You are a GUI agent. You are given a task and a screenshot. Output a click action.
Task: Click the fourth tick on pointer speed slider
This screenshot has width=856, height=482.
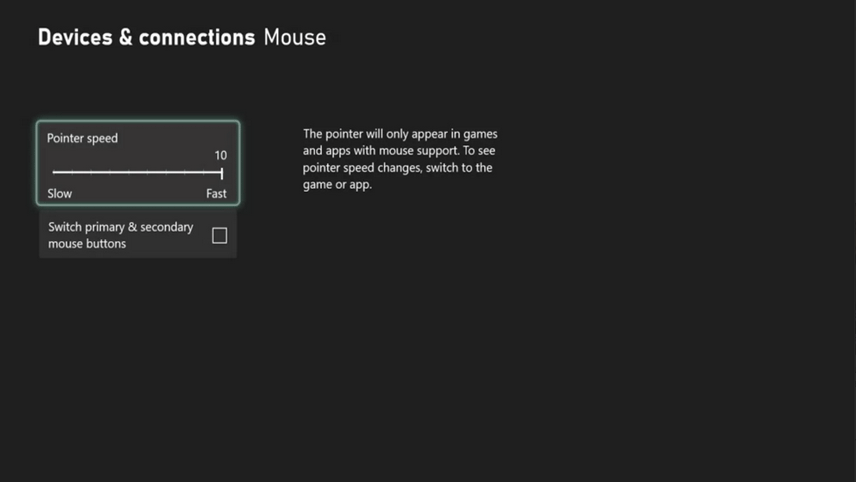(110, 172)
